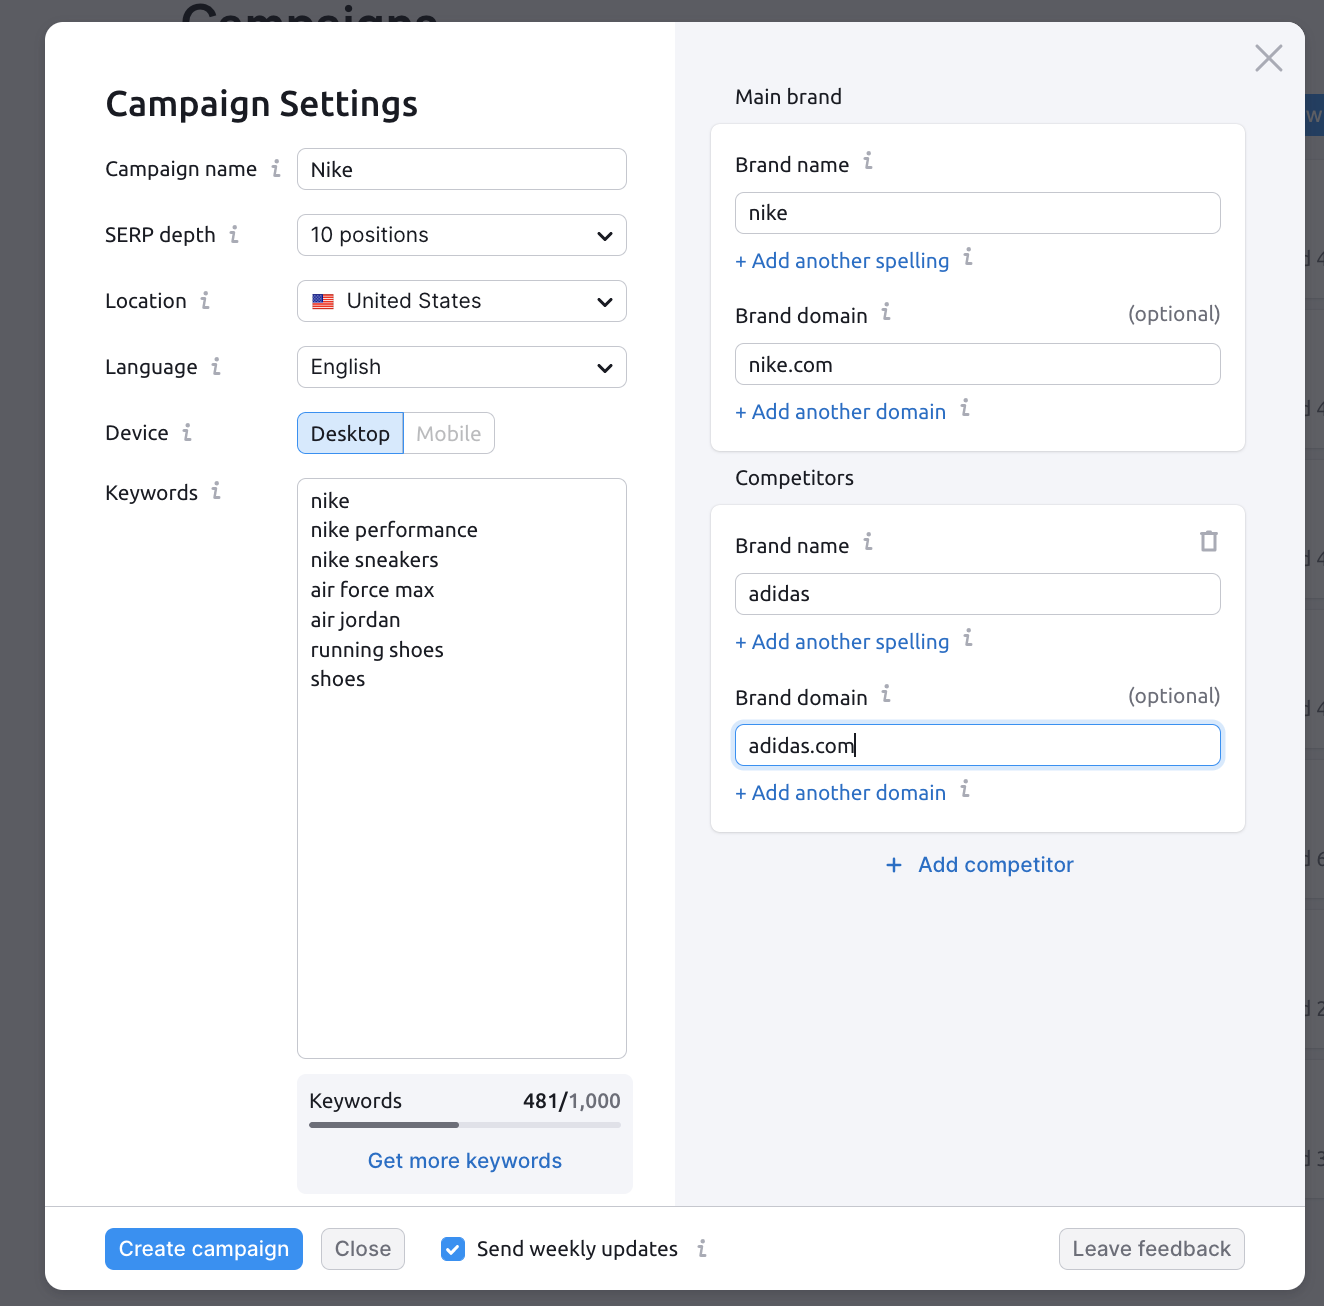The image size is (1324, 1306).
Task: Click Main brand domain field nike.com
Action: (978, 364)
